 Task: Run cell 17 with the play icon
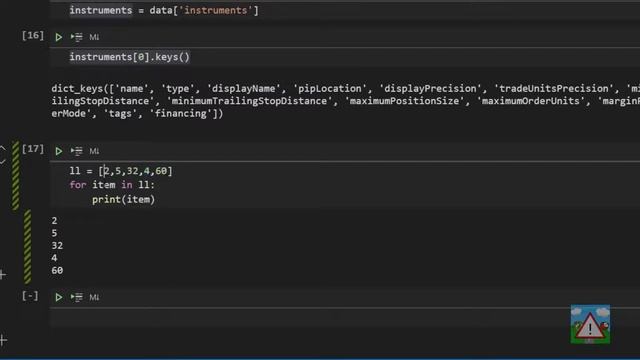pyautogui.click(x=58, y=151)
